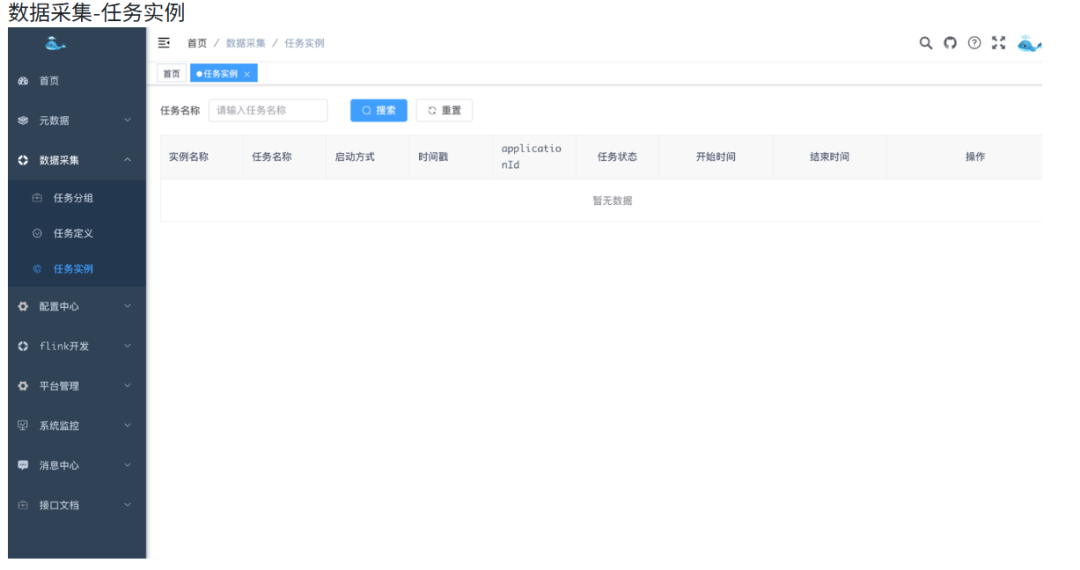Open the whale avatar user menu
This screenshot has width=1080, height=570.
pos(1029,43)
